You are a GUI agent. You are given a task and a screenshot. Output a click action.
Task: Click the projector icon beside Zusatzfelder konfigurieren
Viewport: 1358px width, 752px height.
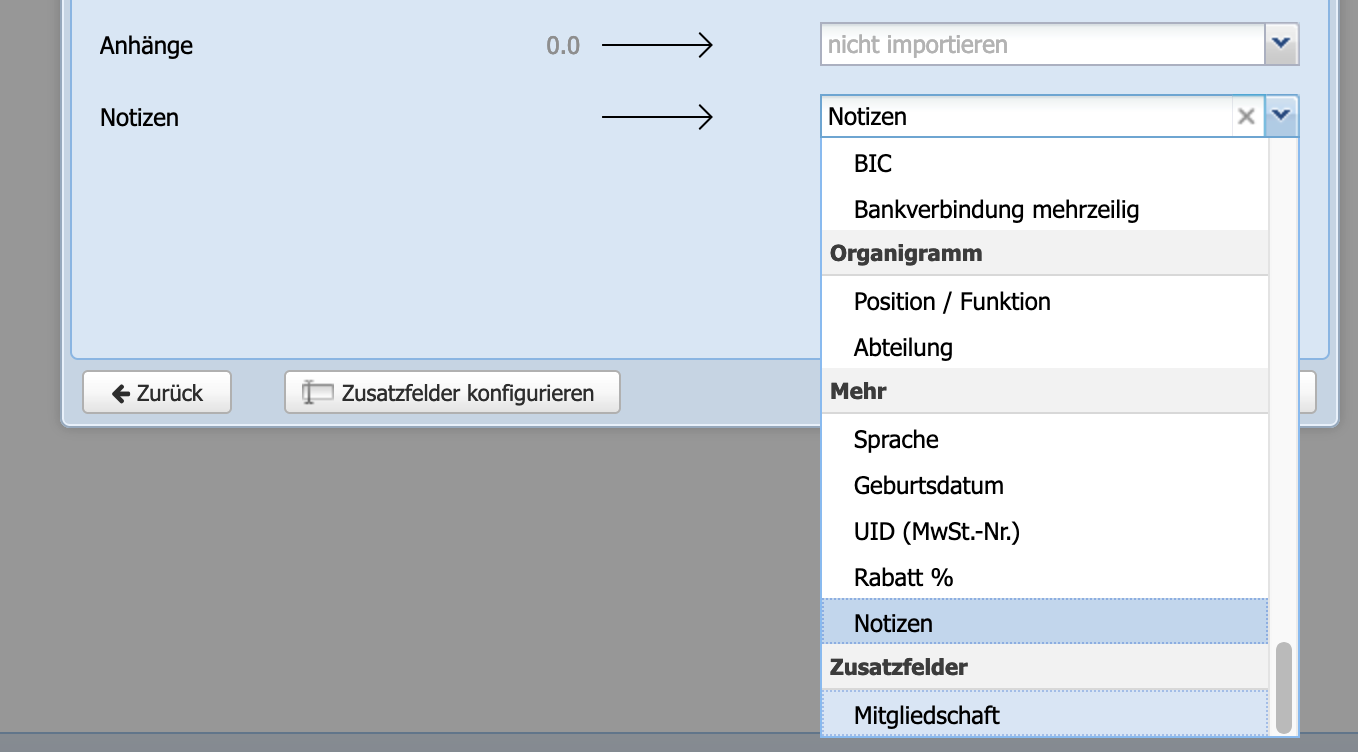pyautogui.click(x=316, y=392)
